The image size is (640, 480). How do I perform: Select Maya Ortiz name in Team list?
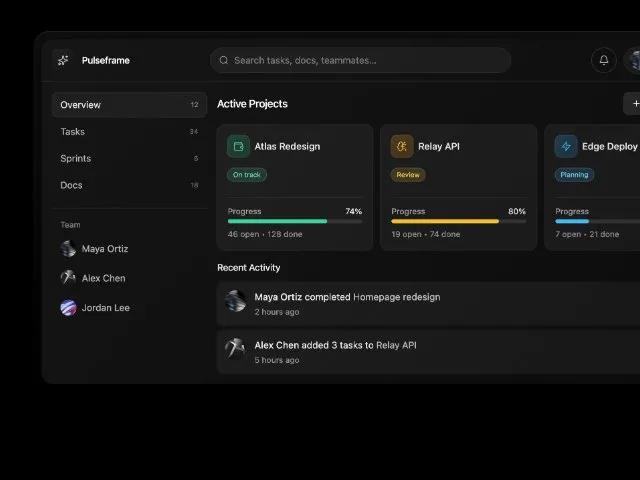tap(105, 249)
